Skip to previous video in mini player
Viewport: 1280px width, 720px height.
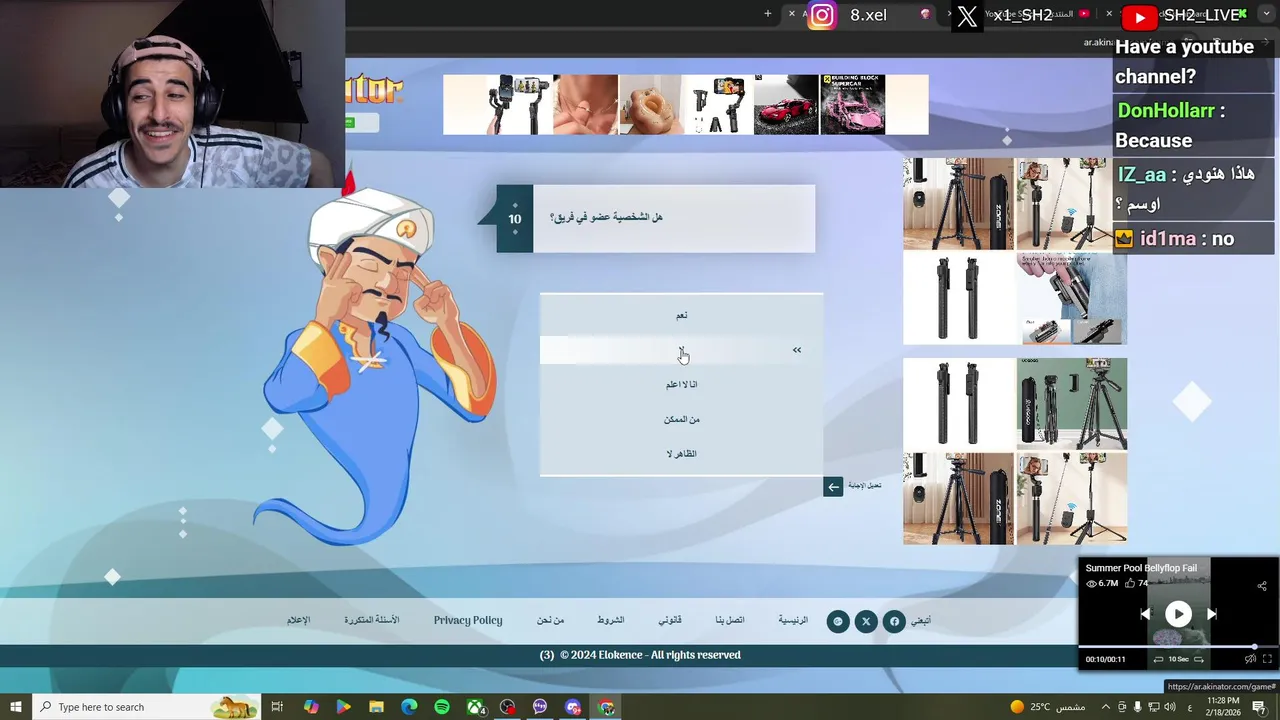click(1145, 614)
